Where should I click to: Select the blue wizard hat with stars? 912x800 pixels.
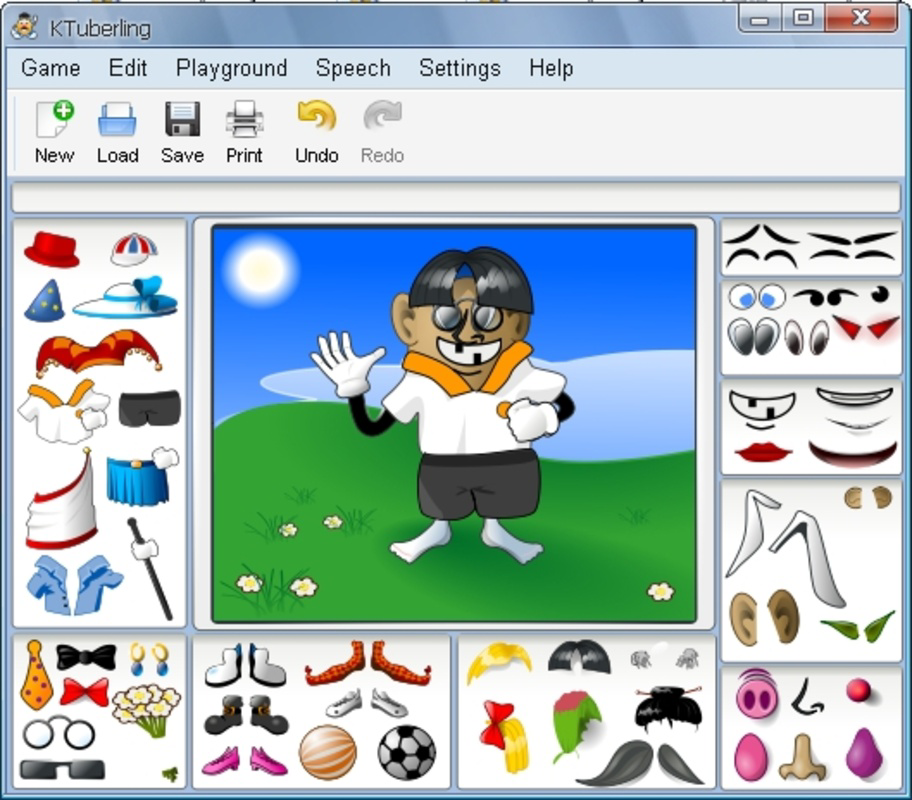(x=45, y=301)
